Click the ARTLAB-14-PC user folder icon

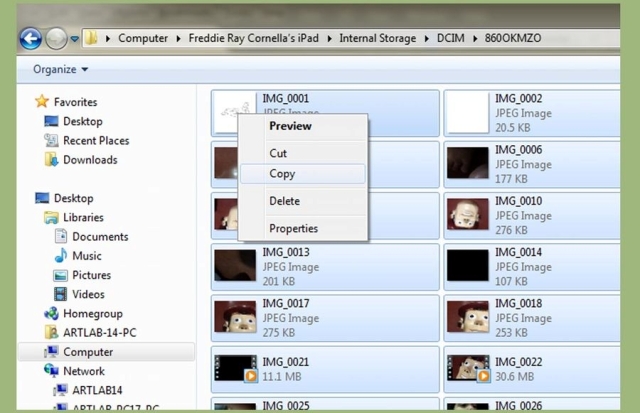[51, 332]
